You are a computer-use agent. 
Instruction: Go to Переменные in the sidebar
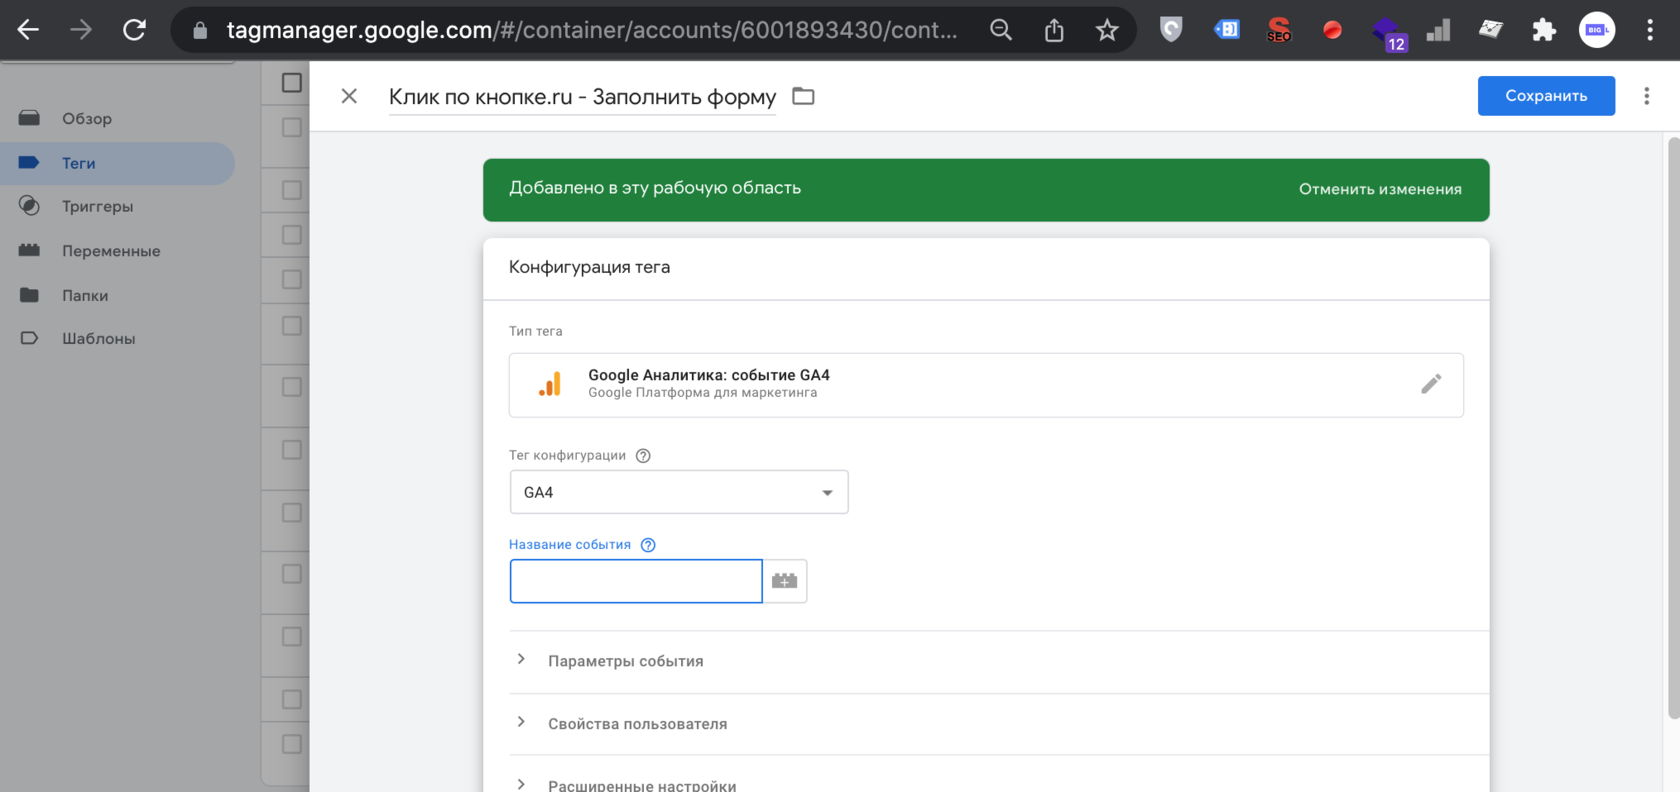point(111,251)
